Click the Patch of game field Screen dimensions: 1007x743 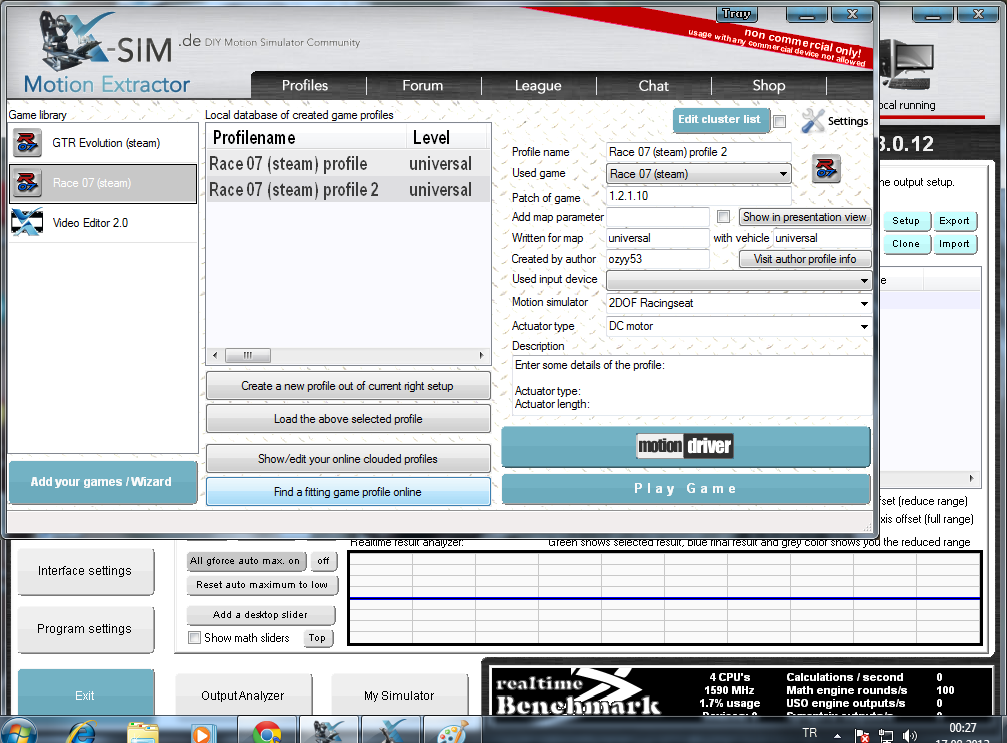click(x=698, y=196)
